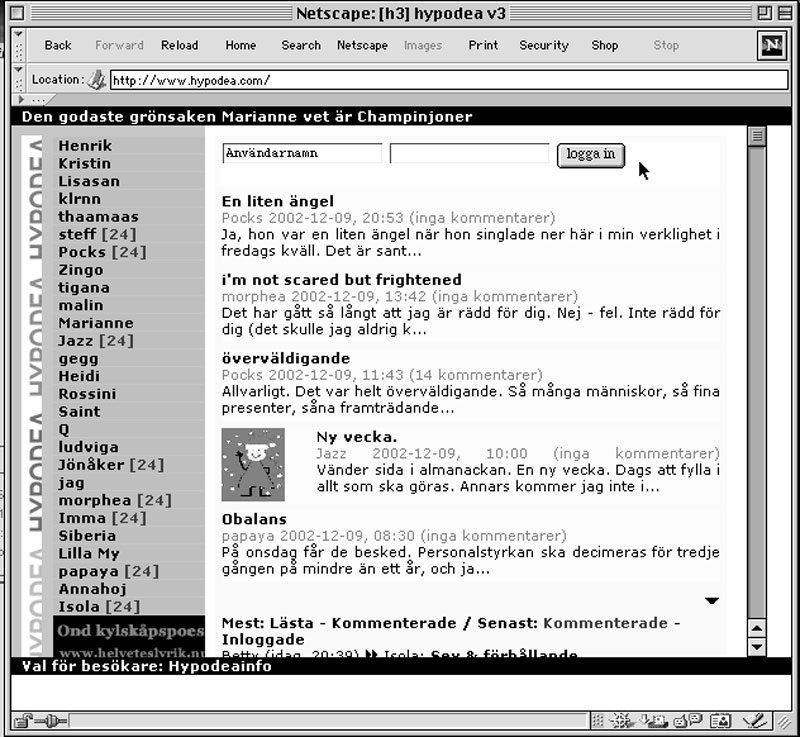Click the Netscape N logo icon
This screenshot has width=800, height=737.
coord(771,46)
